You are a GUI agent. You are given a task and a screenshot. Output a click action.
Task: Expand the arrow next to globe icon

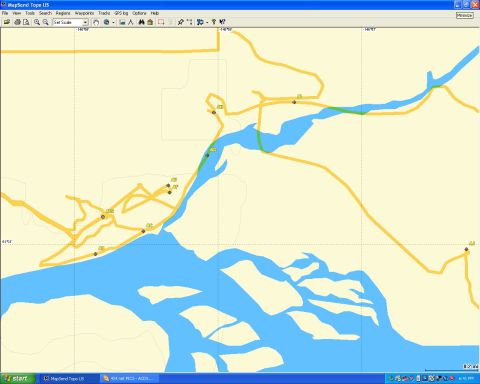coord(113,22)
